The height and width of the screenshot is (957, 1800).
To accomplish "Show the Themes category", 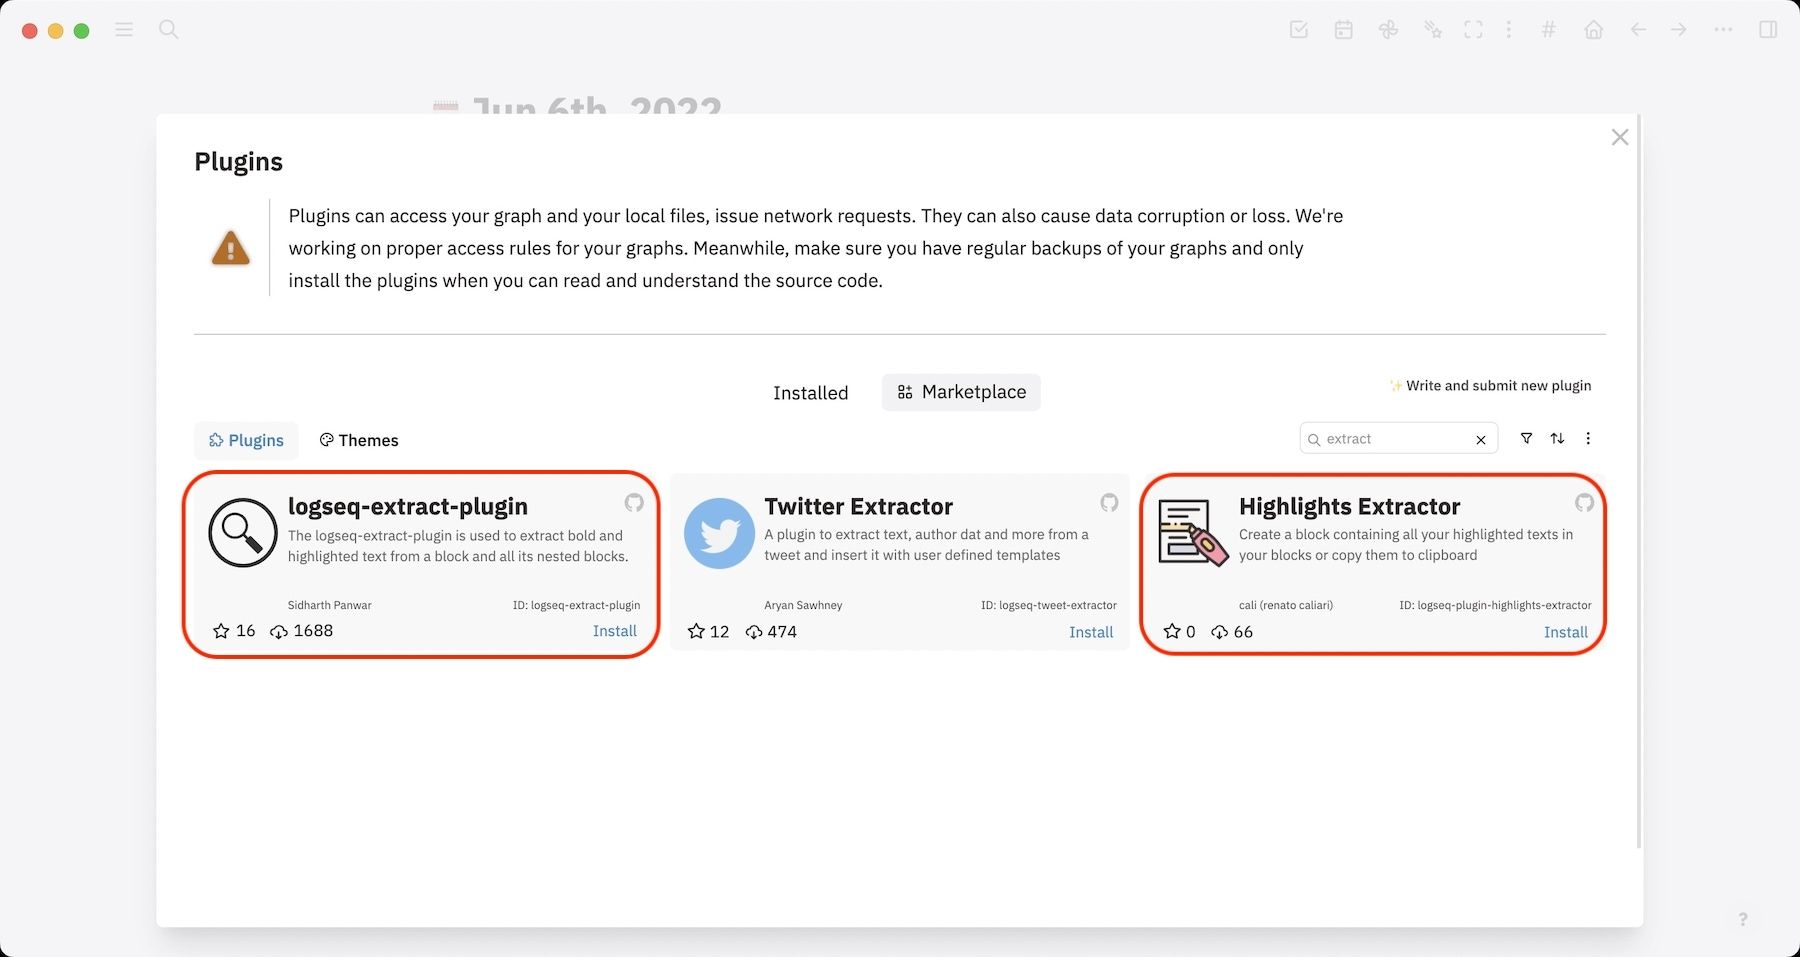I will pos(358,440).
